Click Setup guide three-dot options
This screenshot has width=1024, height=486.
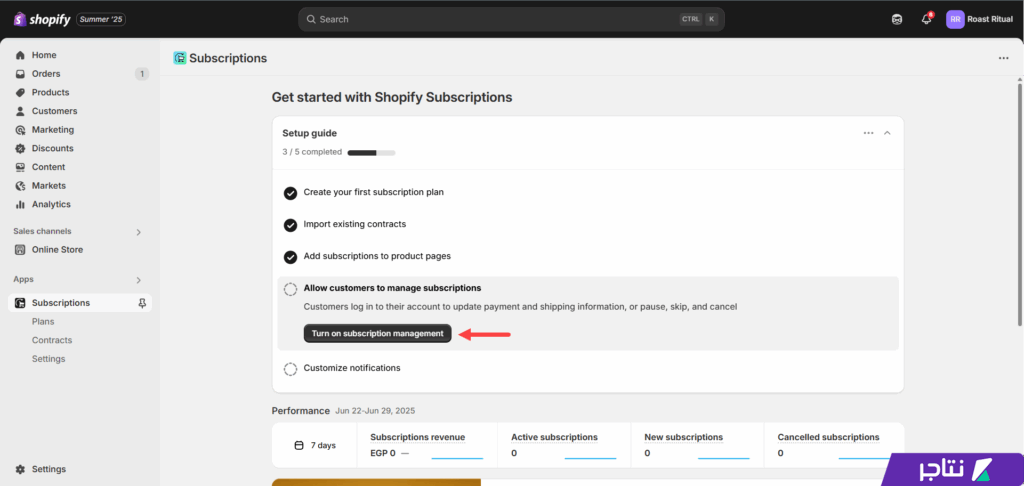point(869,133)
